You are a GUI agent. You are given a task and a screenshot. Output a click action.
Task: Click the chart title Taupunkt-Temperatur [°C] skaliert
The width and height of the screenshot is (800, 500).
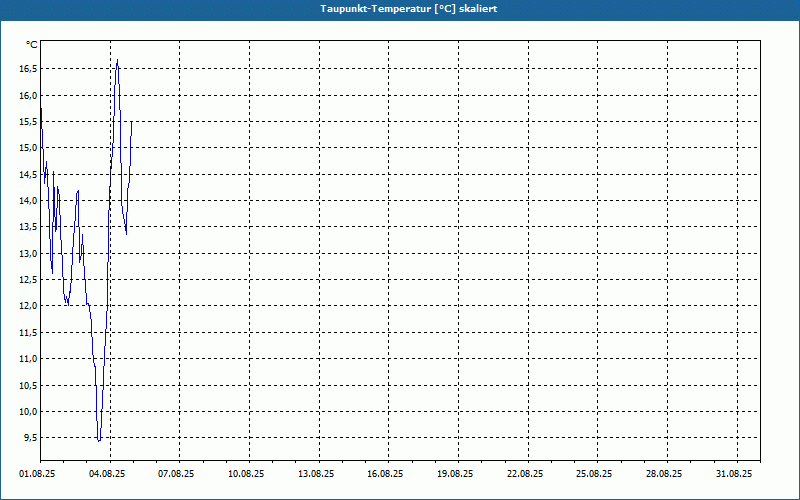(409, 9)
